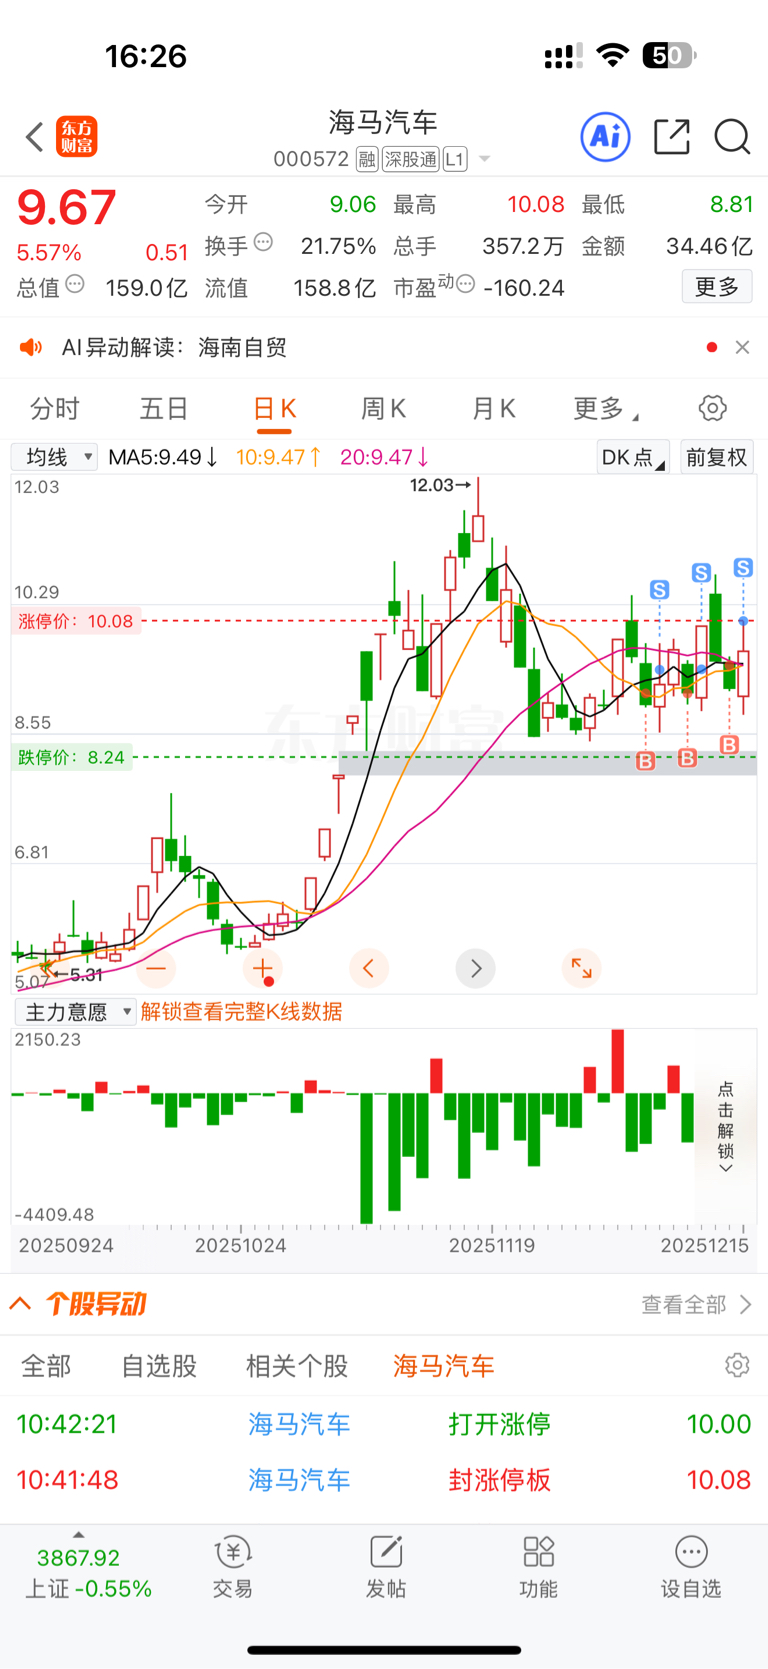Open the 交易 trade icon
768x1669 pixels.
point(233,1568)
